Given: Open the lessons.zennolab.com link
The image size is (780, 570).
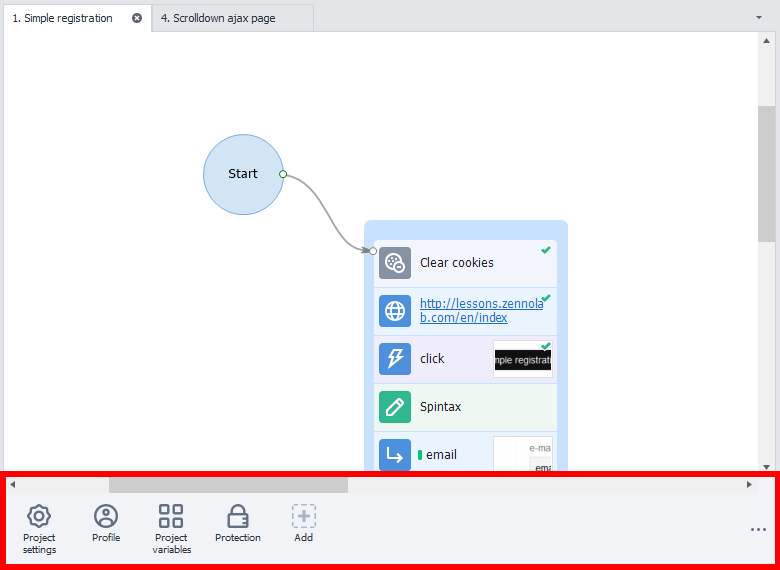Looking at the screenshot, I should [463, 311].
